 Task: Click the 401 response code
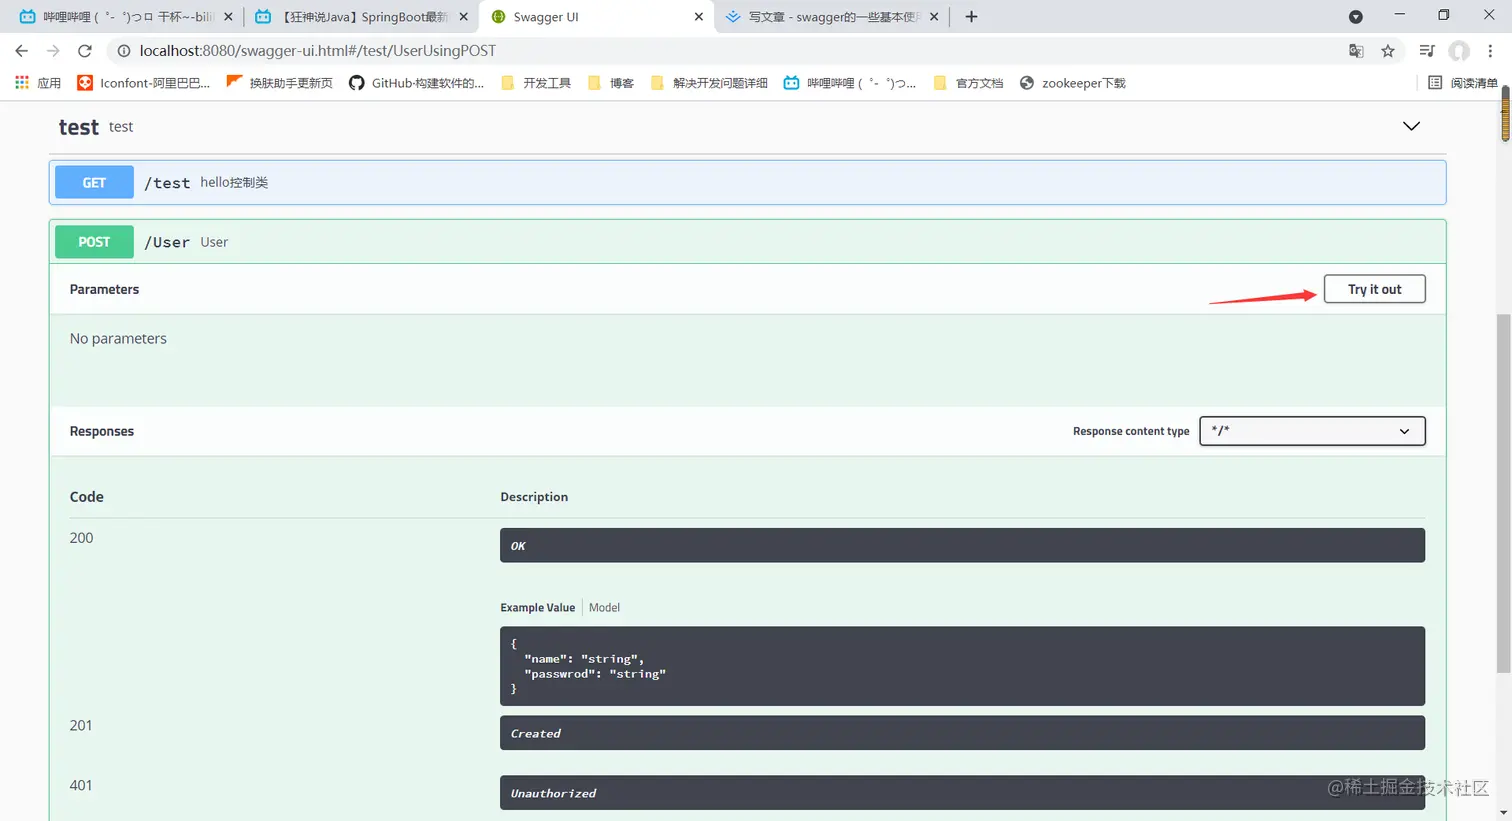click(81, 785)
